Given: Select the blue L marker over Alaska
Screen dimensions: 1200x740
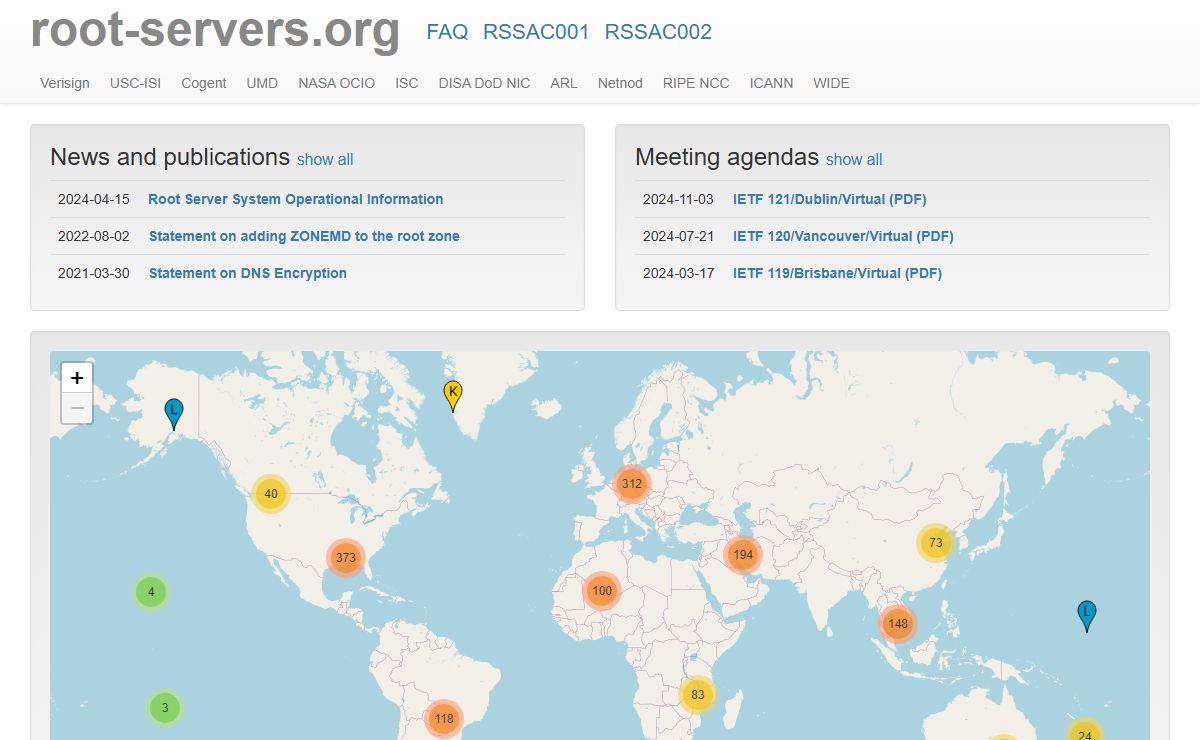Looking at the screenshot, I should tap(174, 414).
